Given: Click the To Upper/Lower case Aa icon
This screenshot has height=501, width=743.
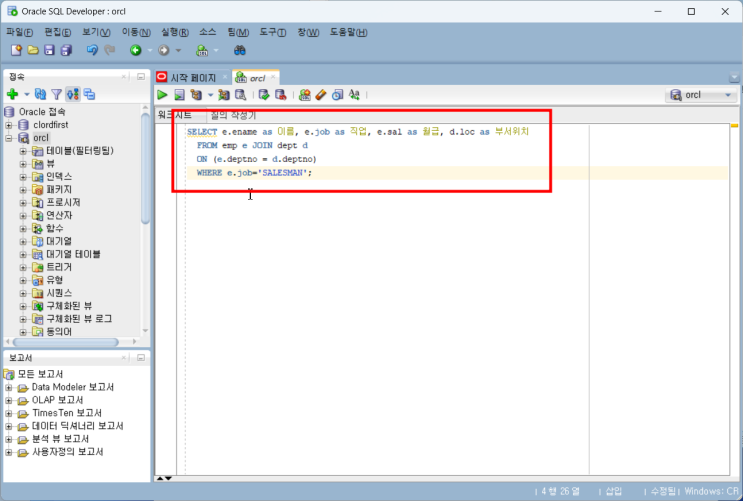Looking at the screenshot, I should [354, 95].
